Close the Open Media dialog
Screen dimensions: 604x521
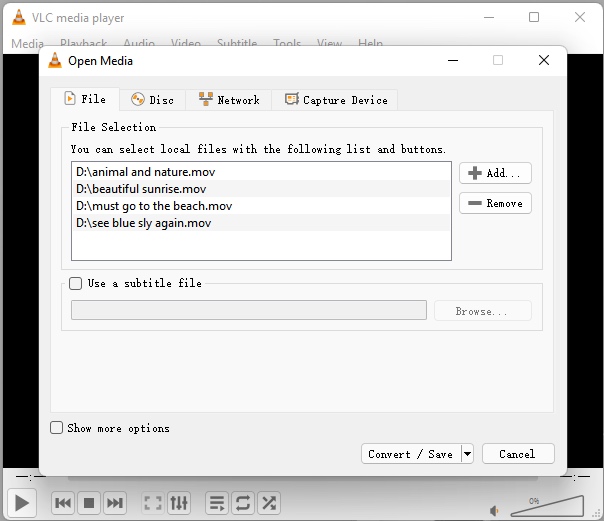544,60
